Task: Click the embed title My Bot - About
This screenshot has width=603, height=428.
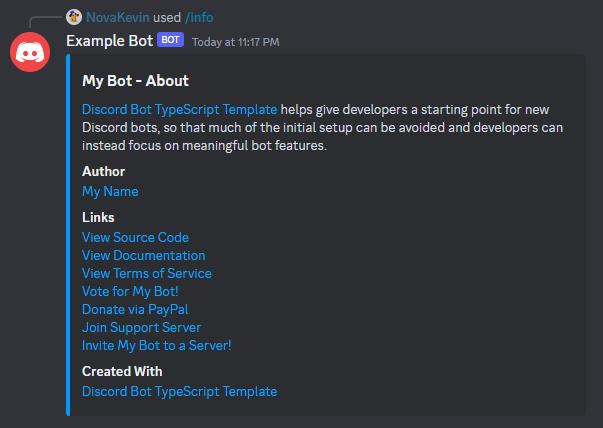Action: point(135,81)
